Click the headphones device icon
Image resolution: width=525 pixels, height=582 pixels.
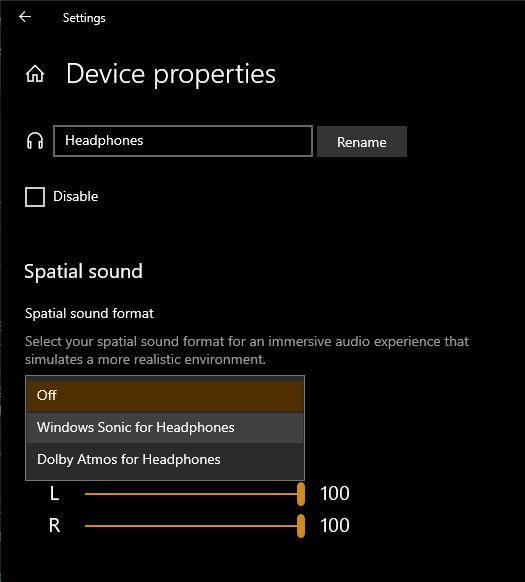(x=35, y=141)
